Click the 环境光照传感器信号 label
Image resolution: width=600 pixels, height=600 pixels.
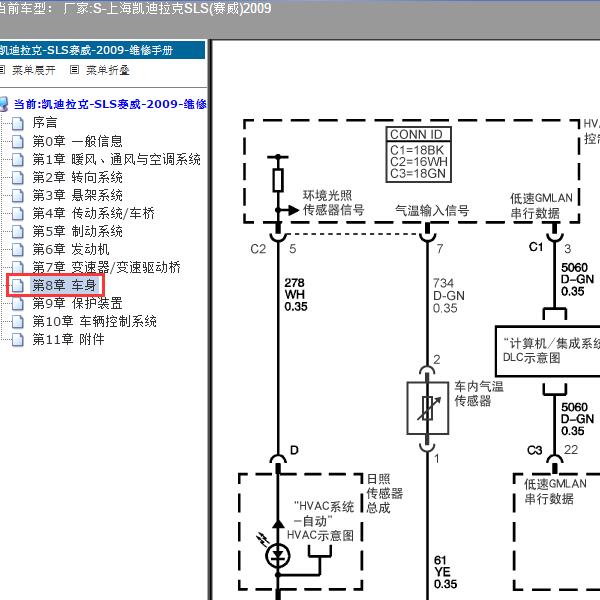click(333, 203)
